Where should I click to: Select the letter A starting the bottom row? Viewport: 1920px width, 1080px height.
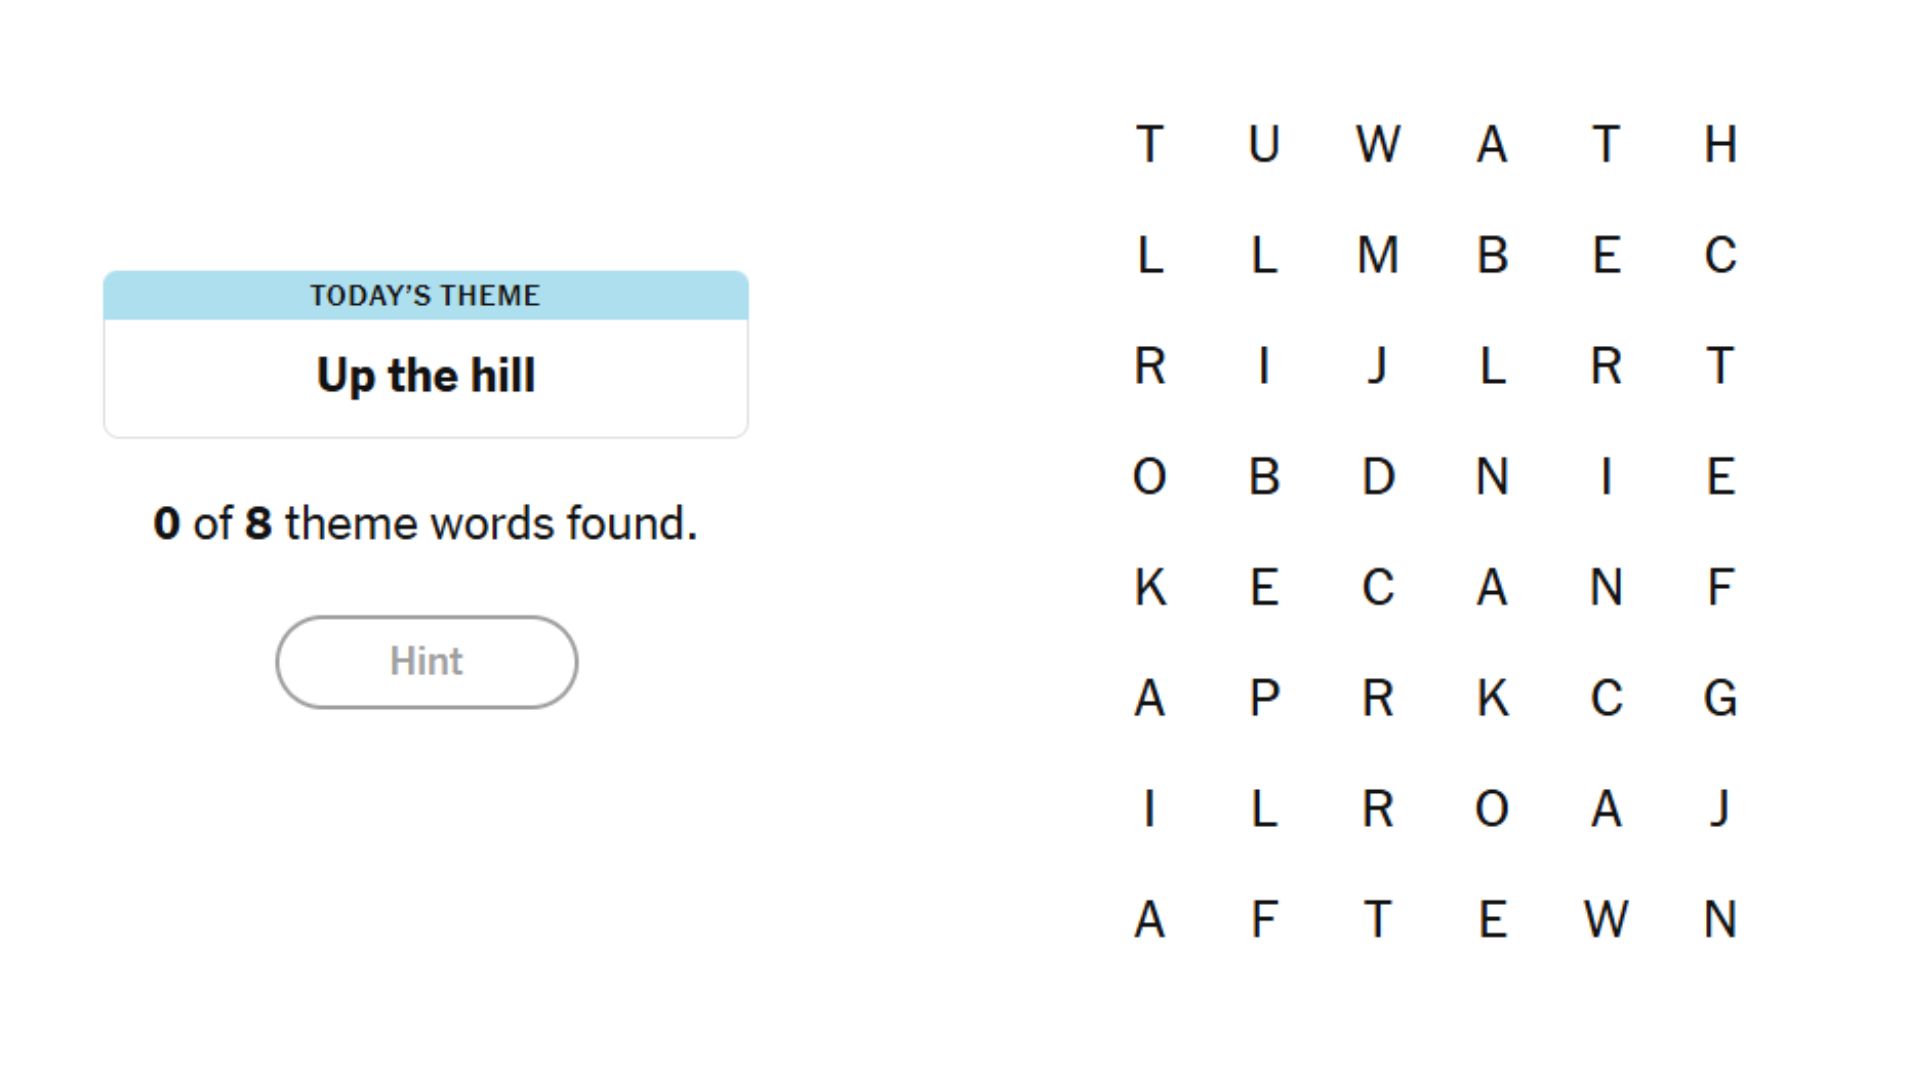1150,921
